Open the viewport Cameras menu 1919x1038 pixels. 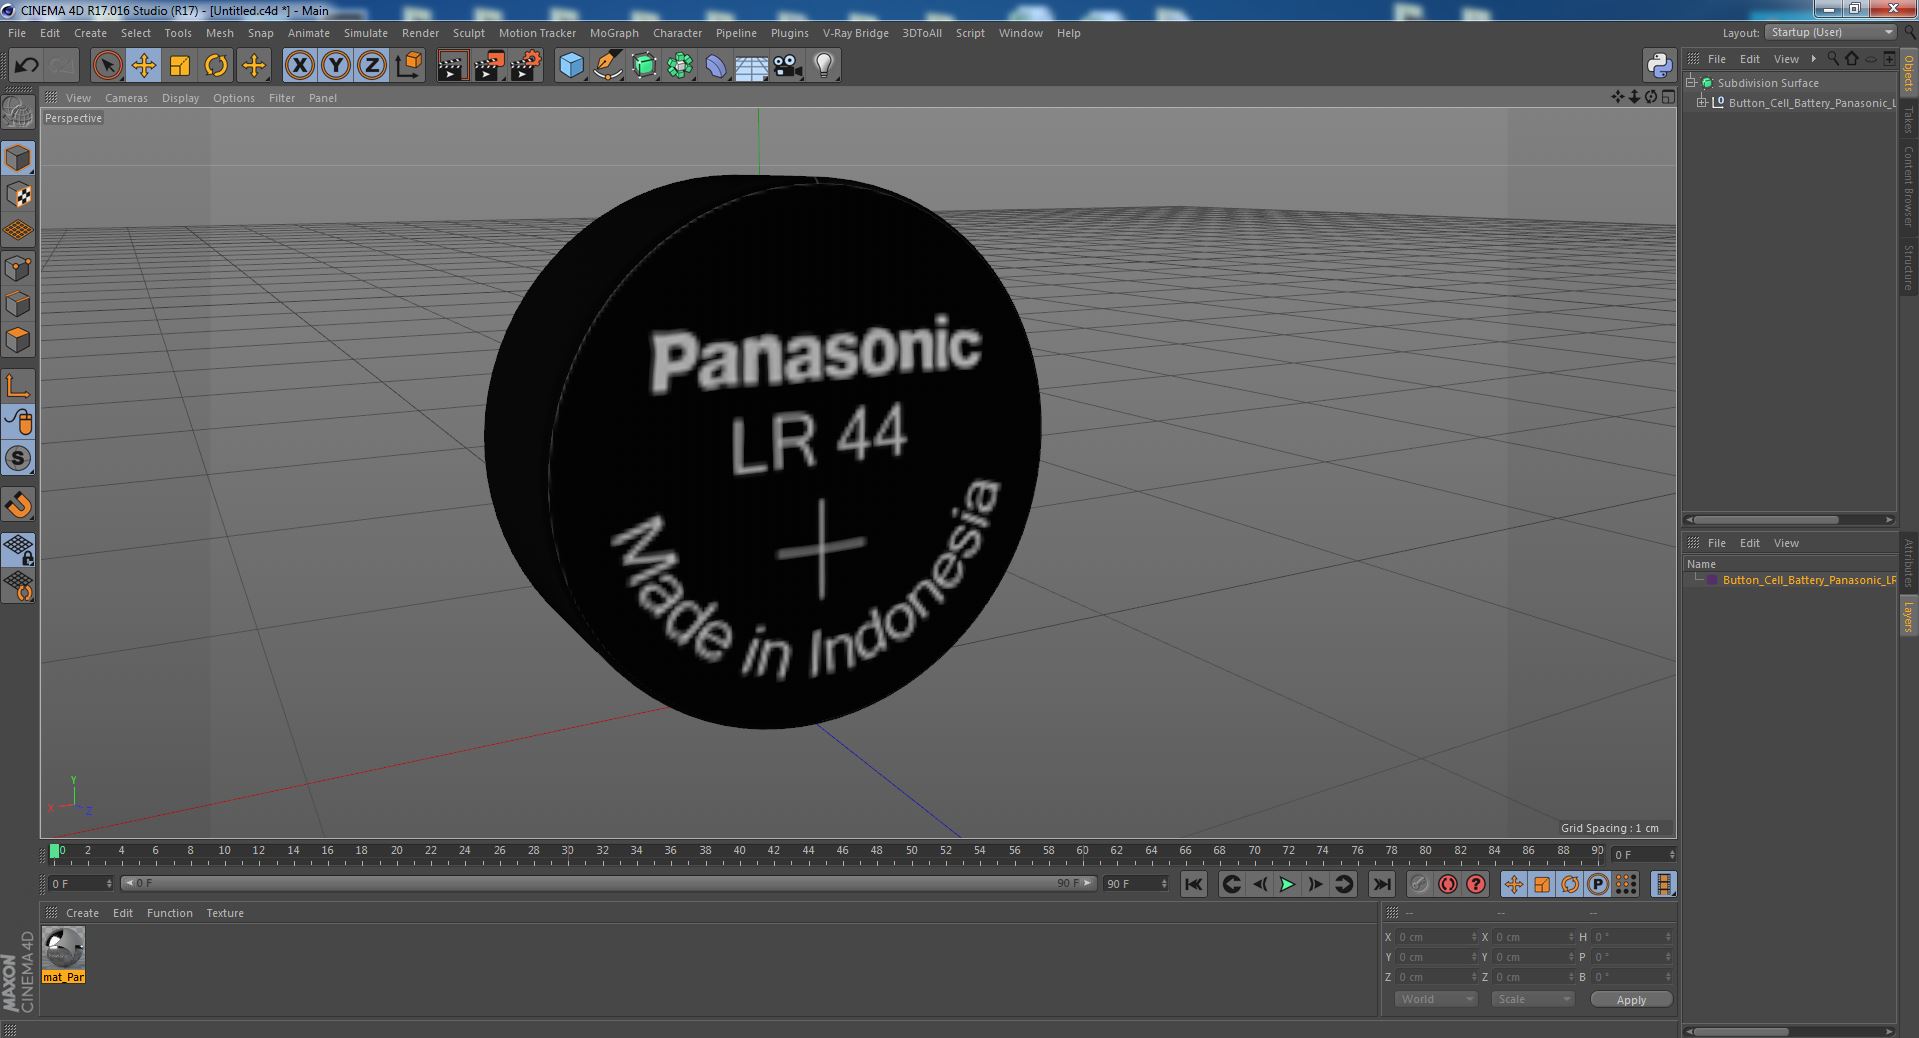pyautogui.click(x=126, y=98)
